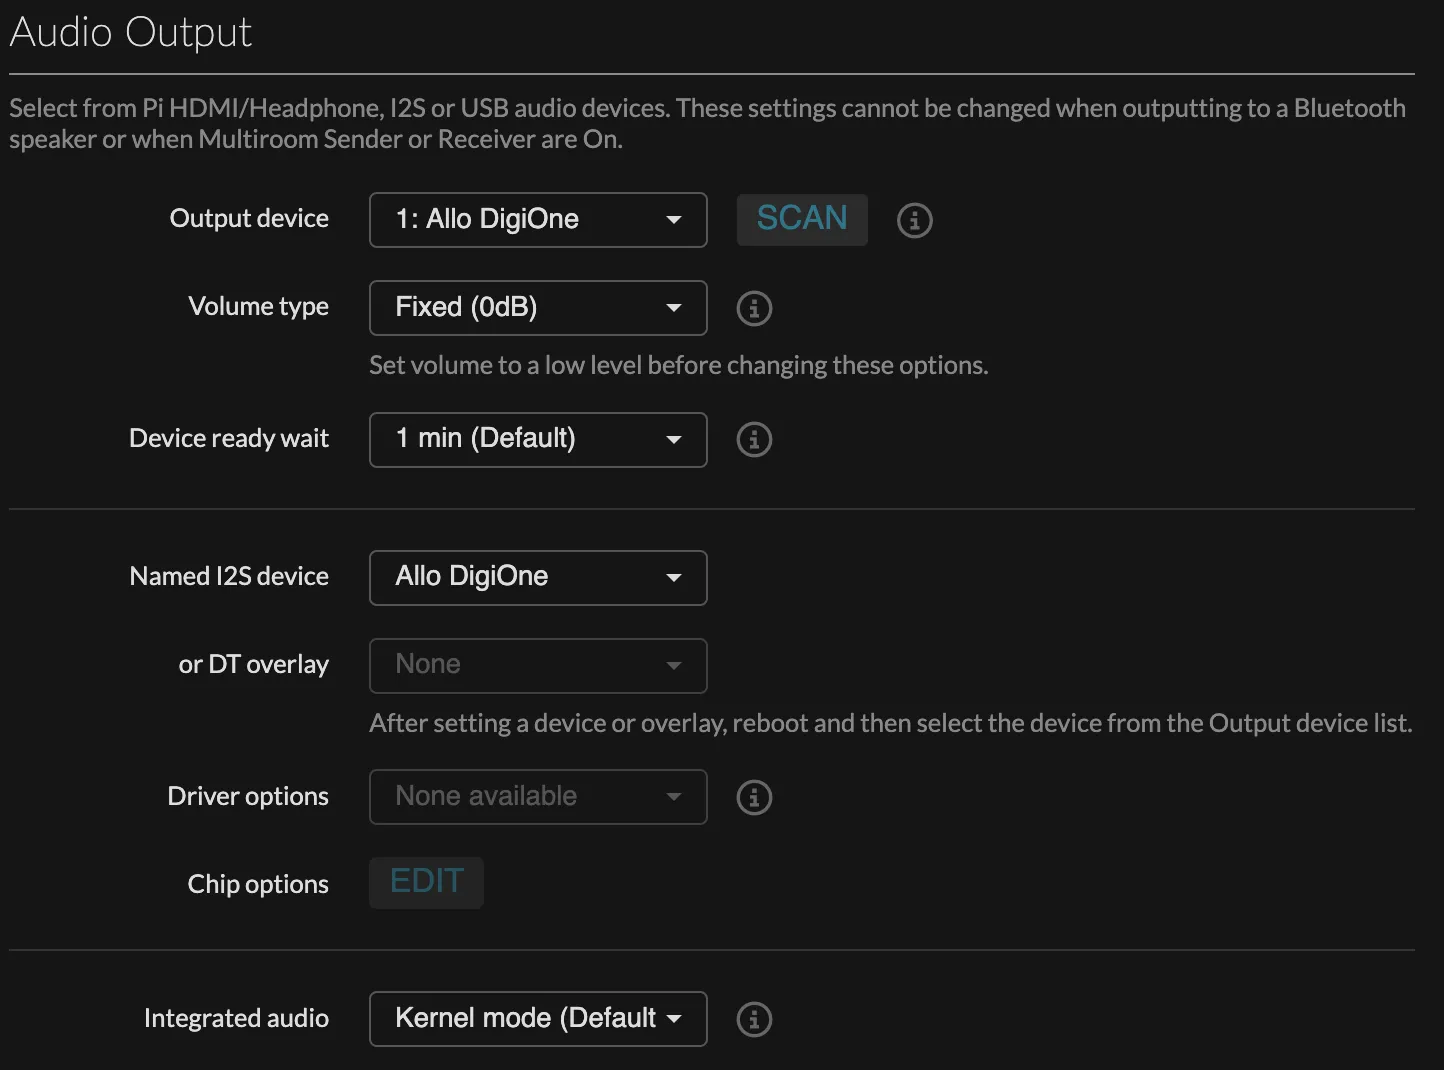
Task: Open the Device ready wait dropdown
Action: coord(538,440)
